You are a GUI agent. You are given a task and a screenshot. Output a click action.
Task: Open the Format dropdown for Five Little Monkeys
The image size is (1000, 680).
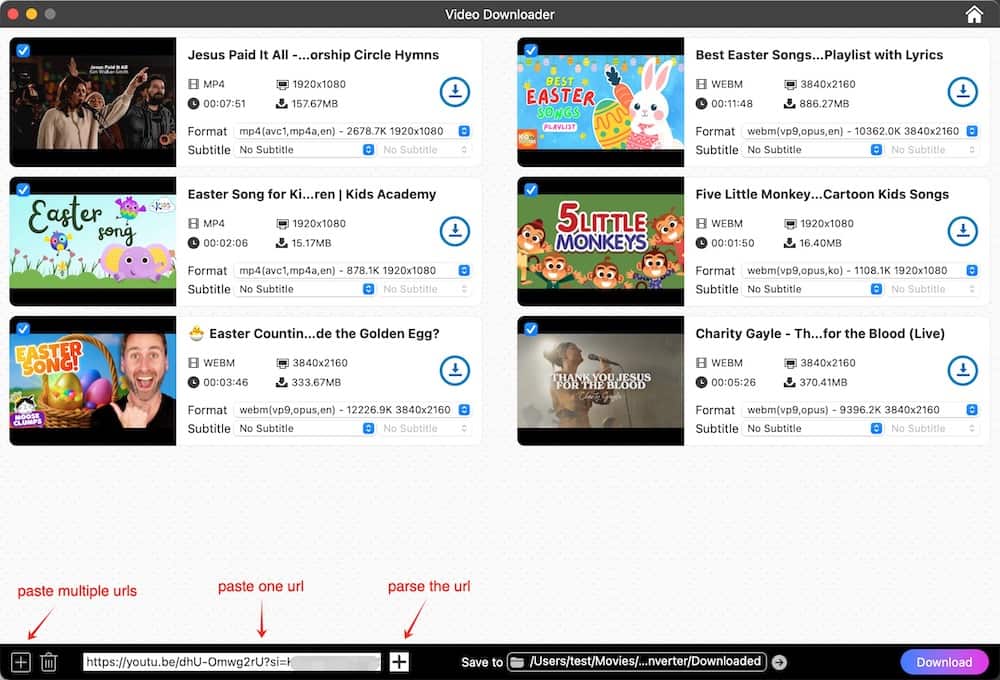click(x=861, y=271)
